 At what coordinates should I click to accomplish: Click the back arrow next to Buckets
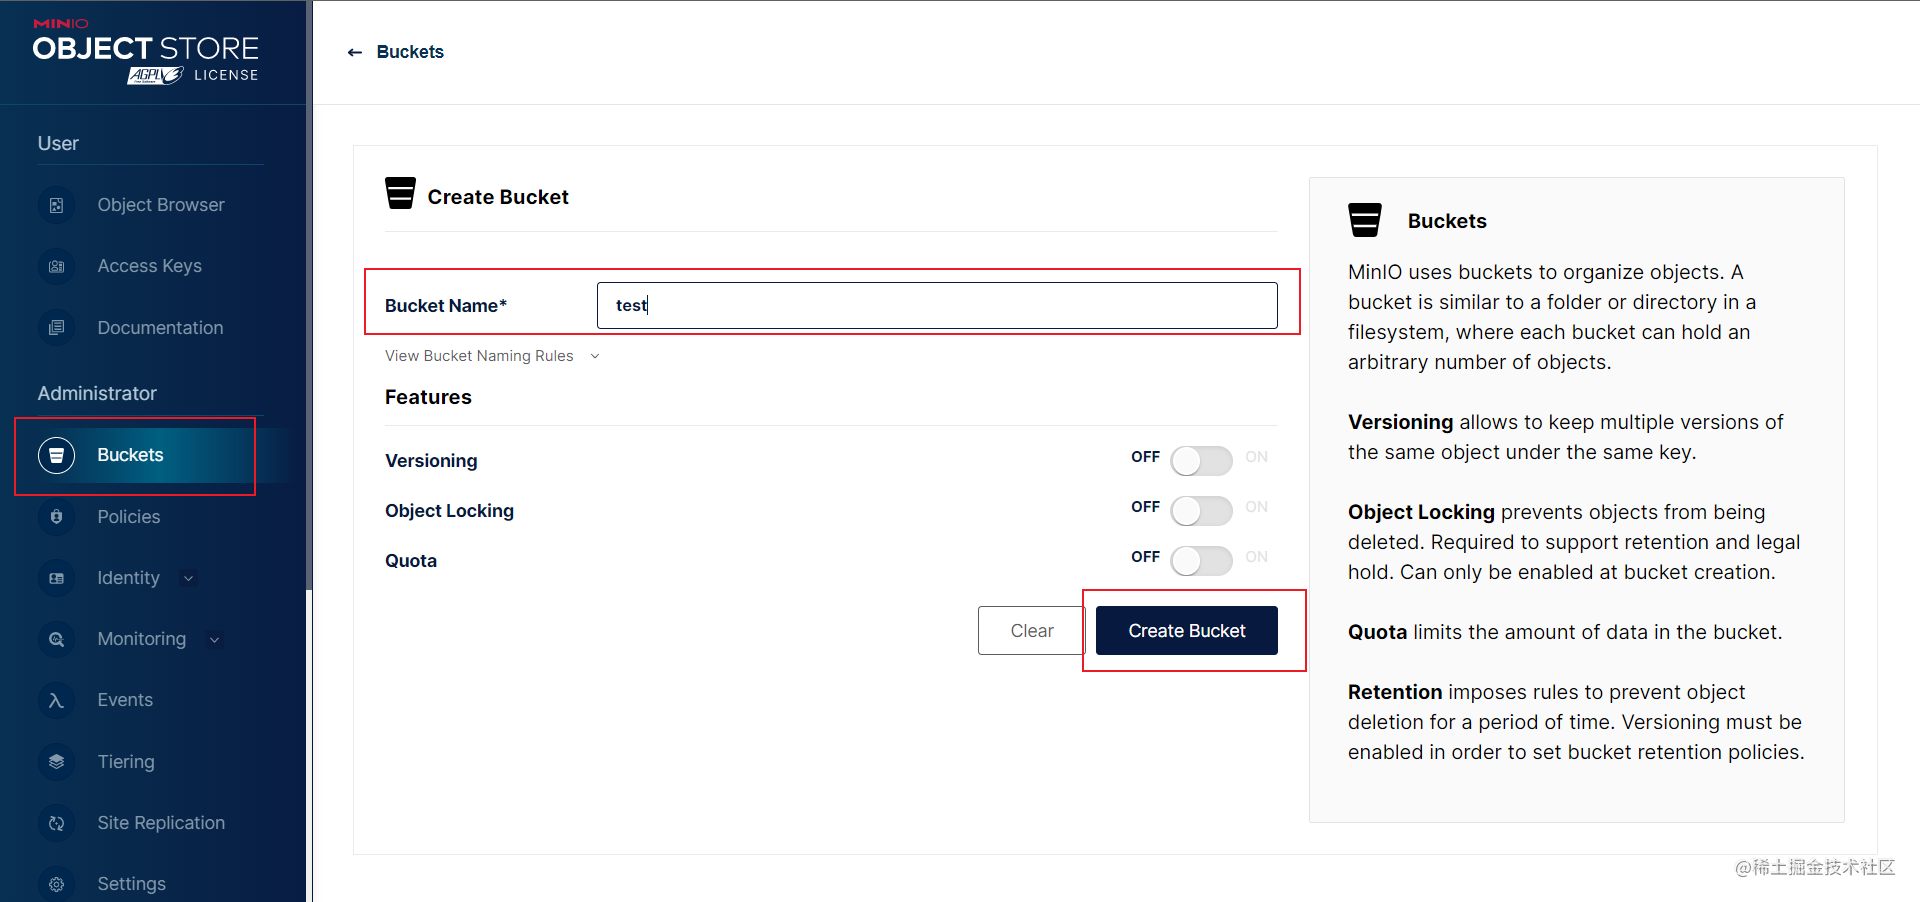pos(354,52)
